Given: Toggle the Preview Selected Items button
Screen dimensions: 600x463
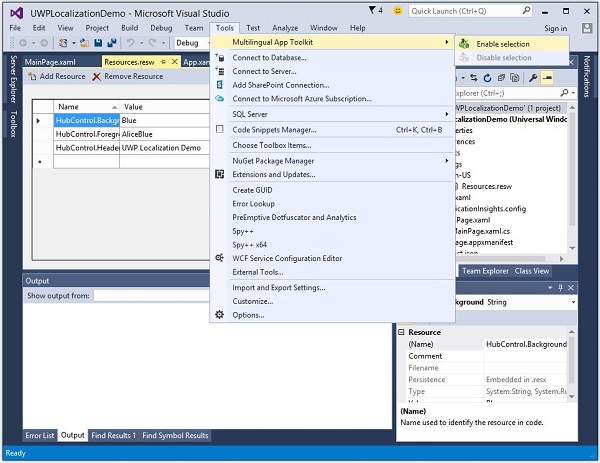Looking at the screenshot, I should click(x=548, y=78).
